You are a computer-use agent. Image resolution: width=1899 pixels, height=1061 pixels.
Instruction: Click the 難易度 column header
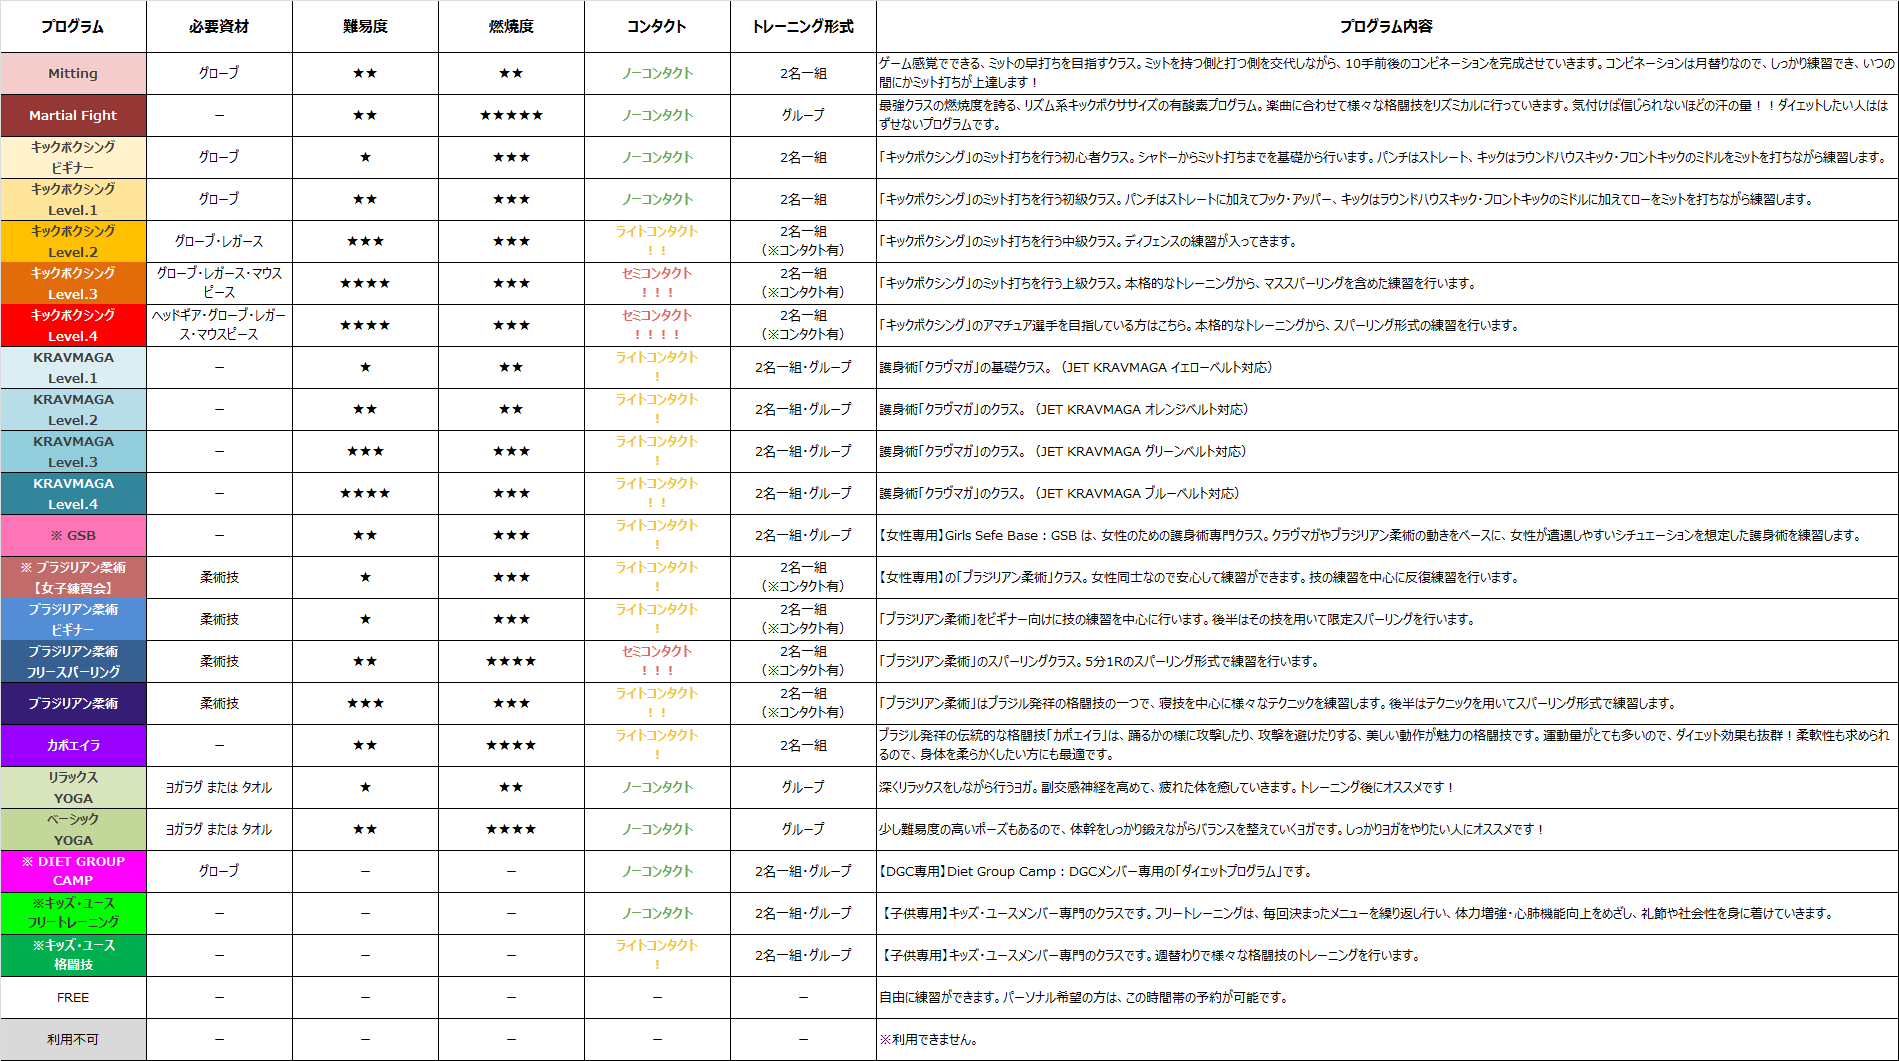click(x=365, y=26)
